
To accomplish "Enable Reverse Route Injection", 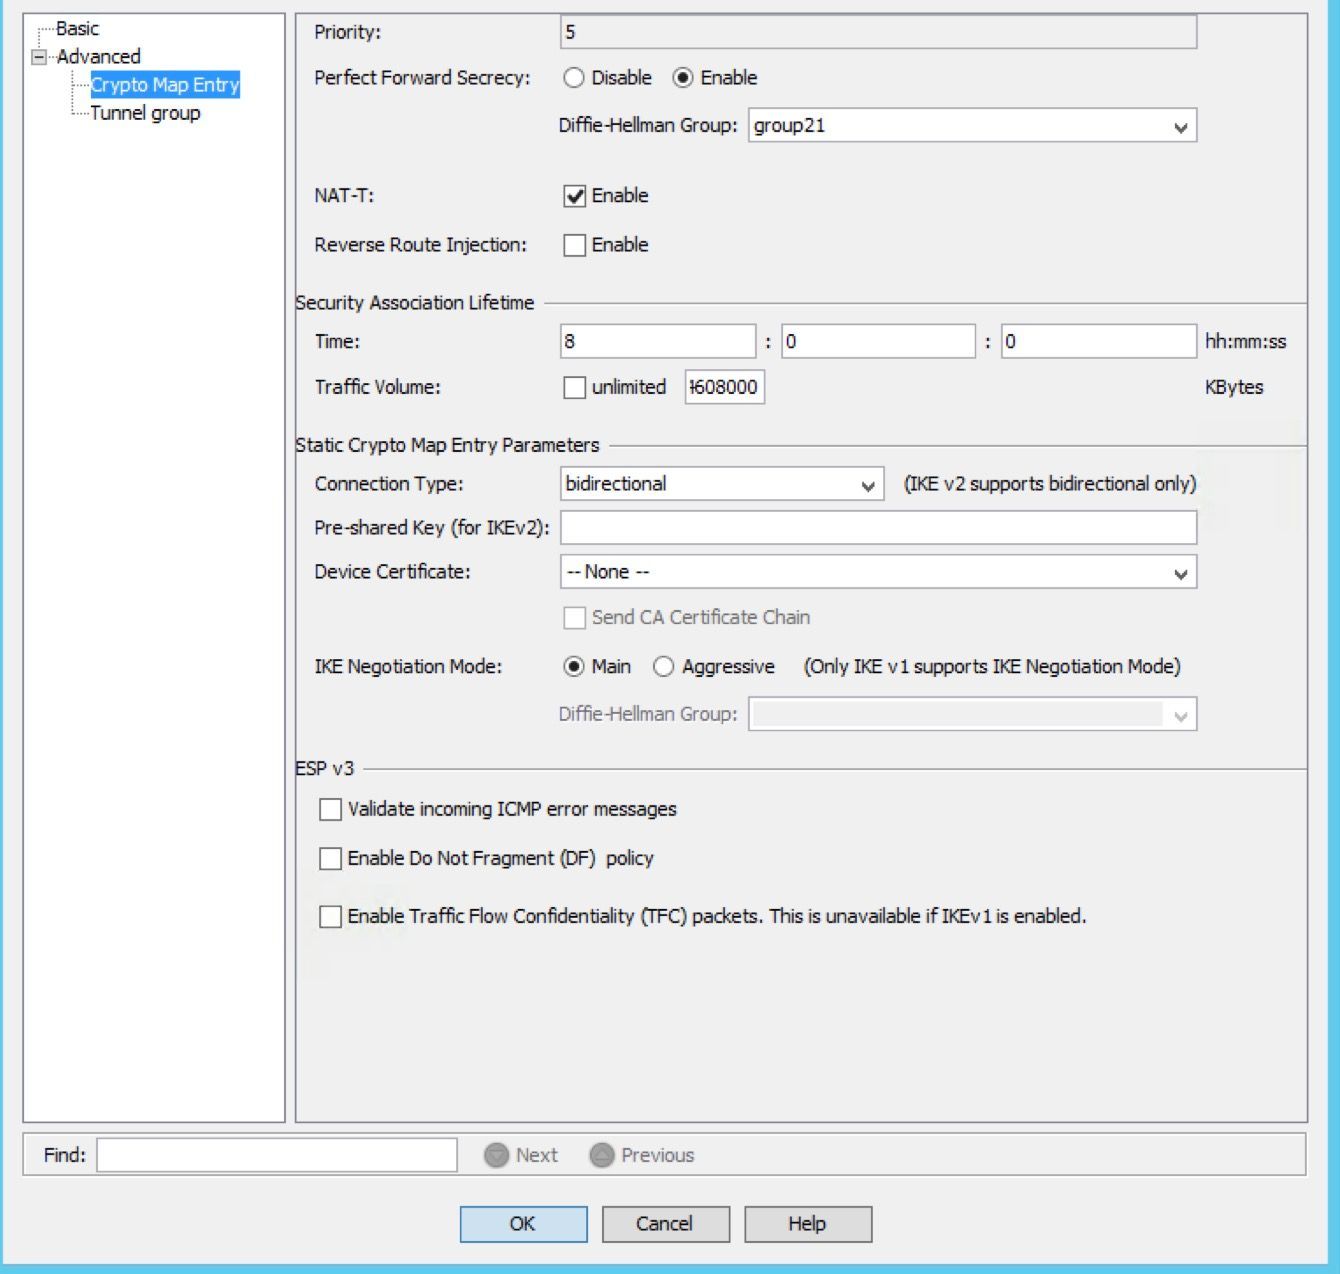I will click(572, 244).
